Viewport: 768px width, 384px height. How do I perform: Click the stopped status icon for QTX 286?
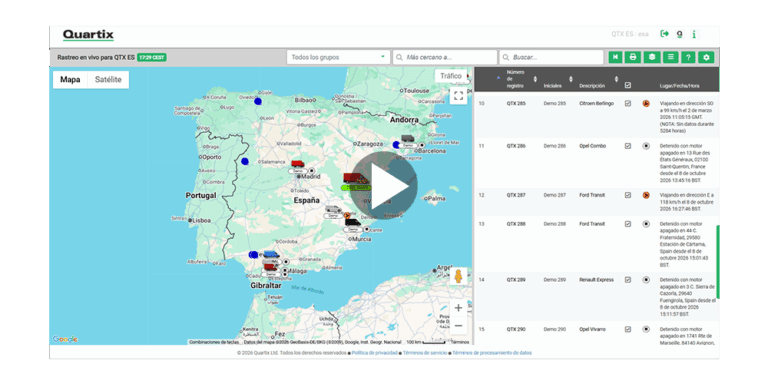click(x=646, y=145)
